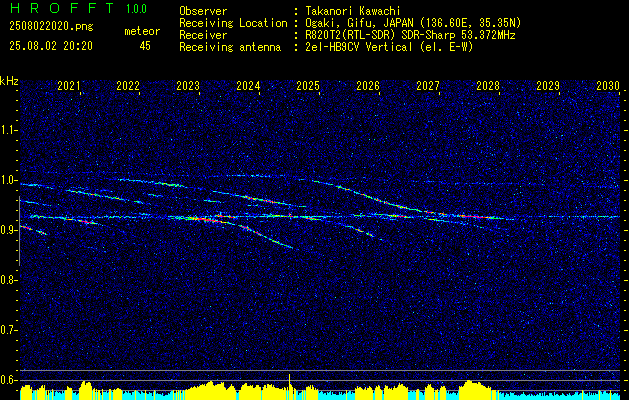Click the HROFFT title text
This screenshot has height=400, width=629.
(x=61, y=8)
